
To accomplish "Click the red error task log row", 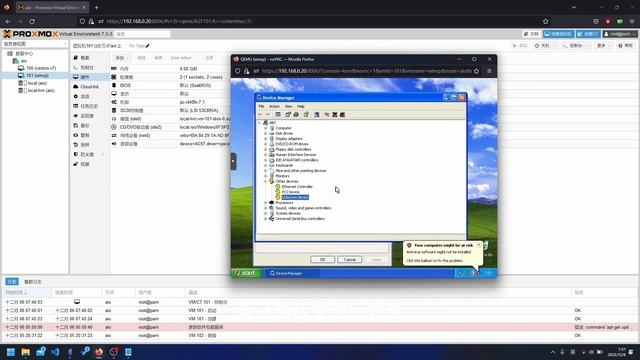I will 320,327.
